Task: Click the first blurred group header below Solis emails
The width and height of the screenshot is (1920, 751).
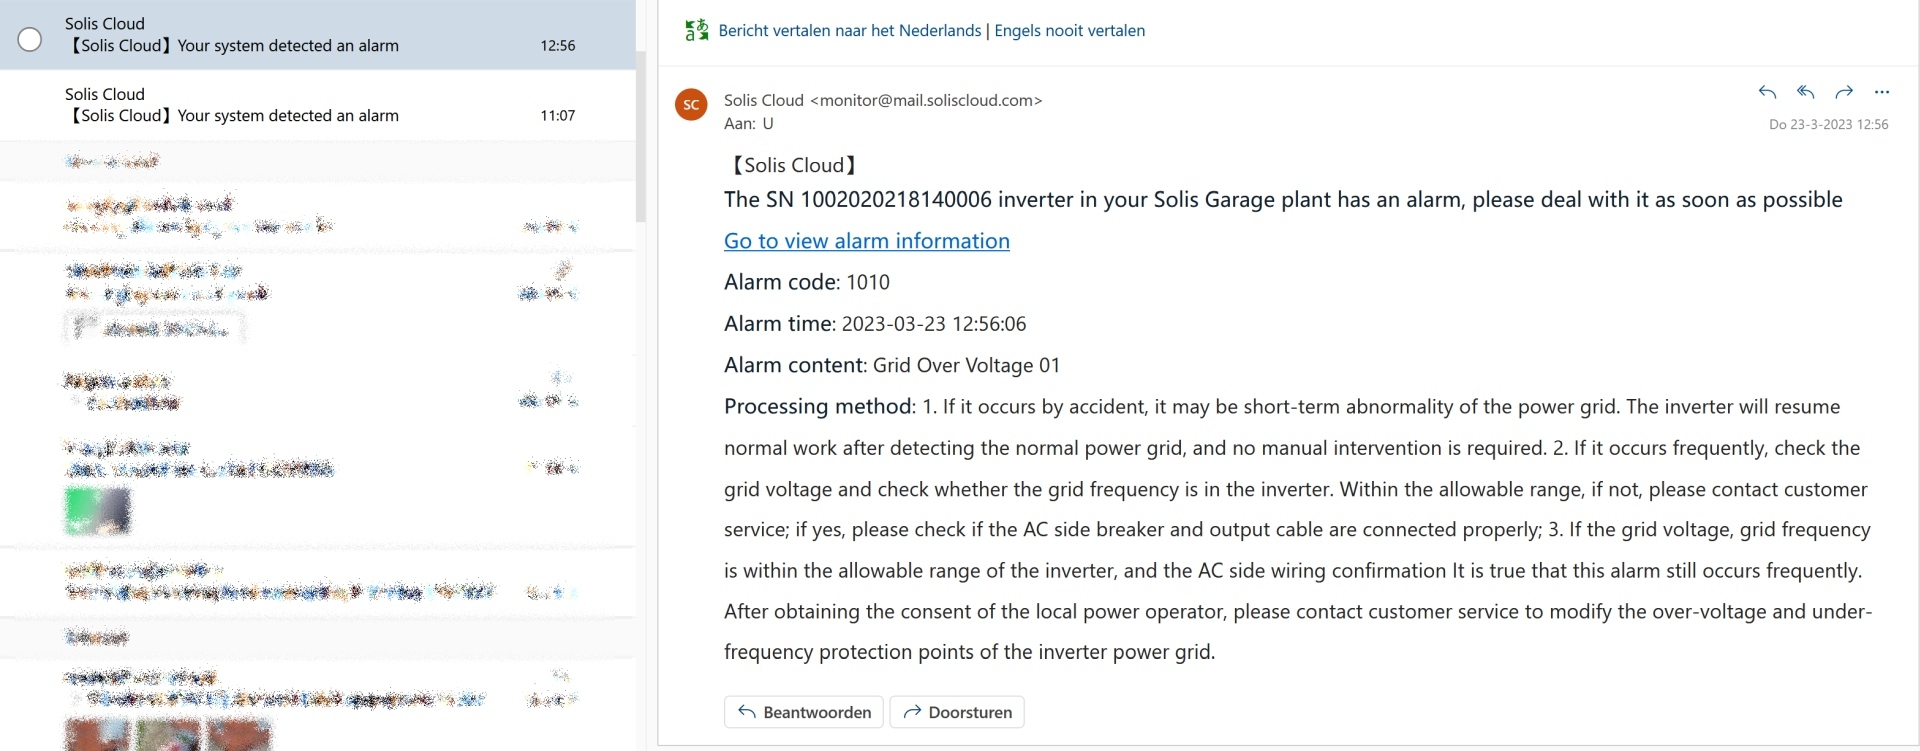Action: [x=112, y=161]
